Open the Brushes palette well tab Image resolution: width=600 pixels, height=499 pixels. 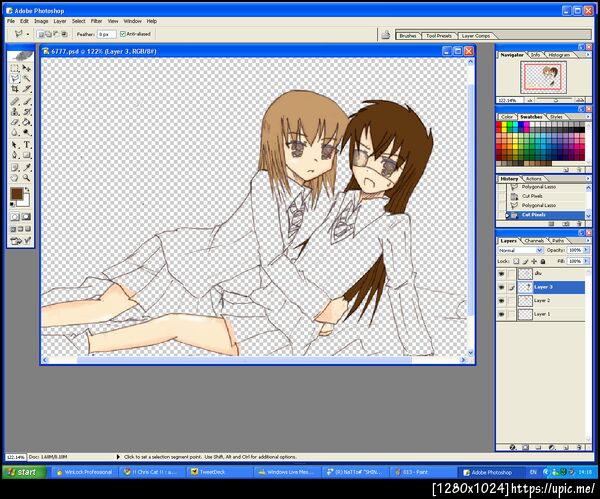408,36
